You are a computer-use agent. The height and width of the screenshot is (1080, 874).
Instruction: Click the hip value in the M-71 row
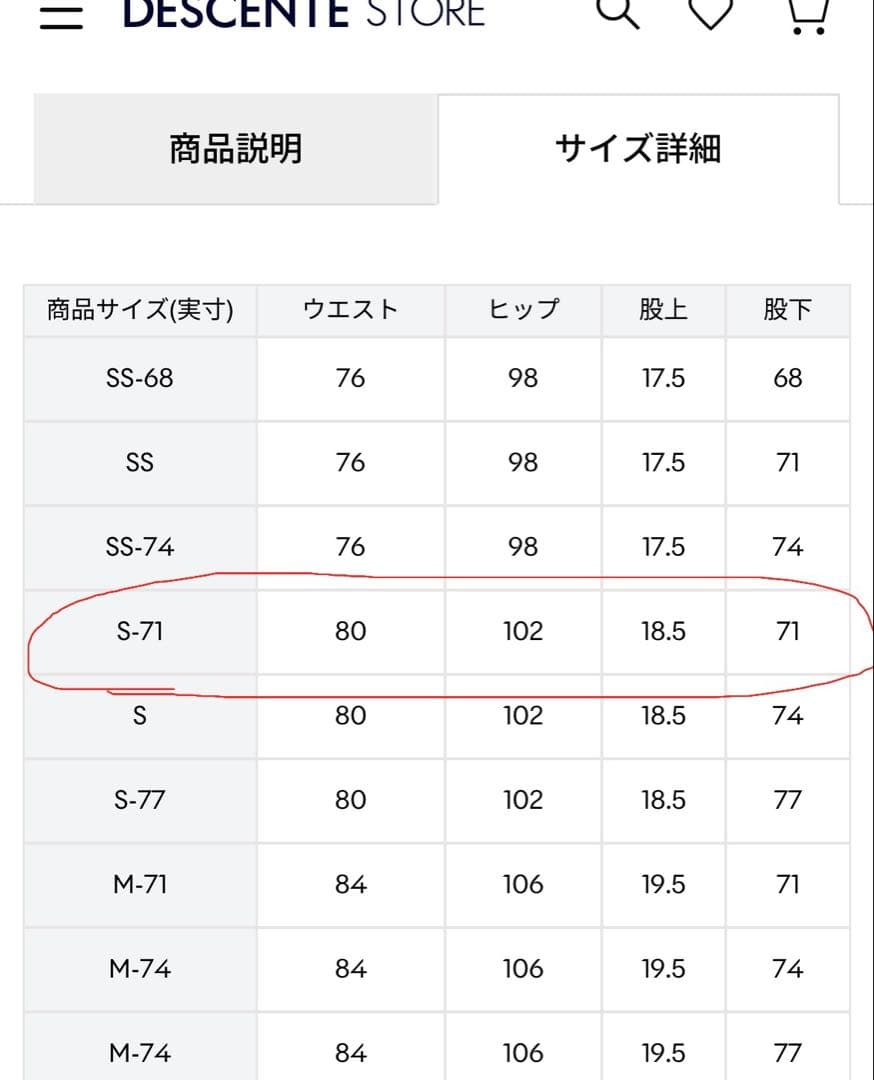(523, 884)
